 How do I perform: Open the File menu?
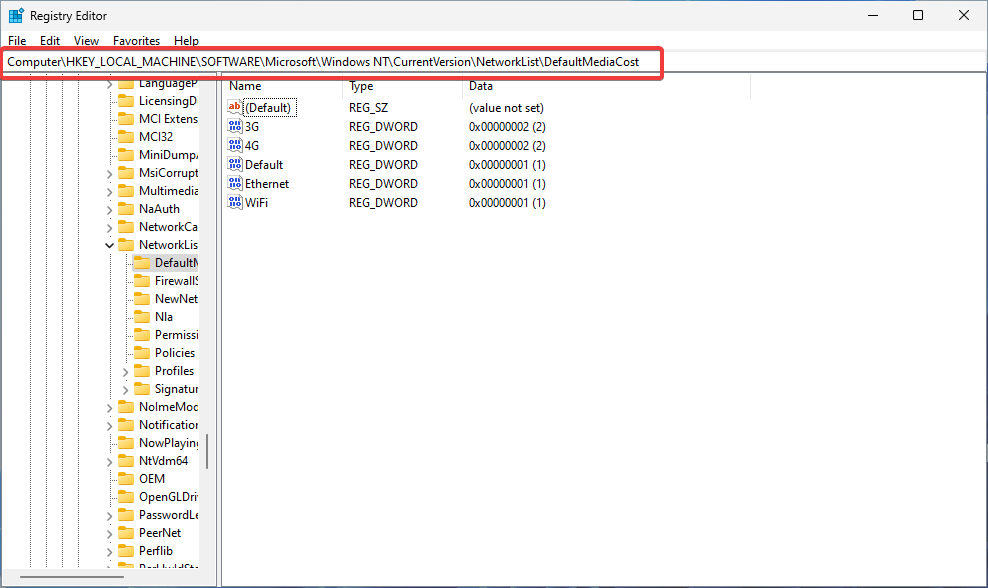click(x=17, y=40)
